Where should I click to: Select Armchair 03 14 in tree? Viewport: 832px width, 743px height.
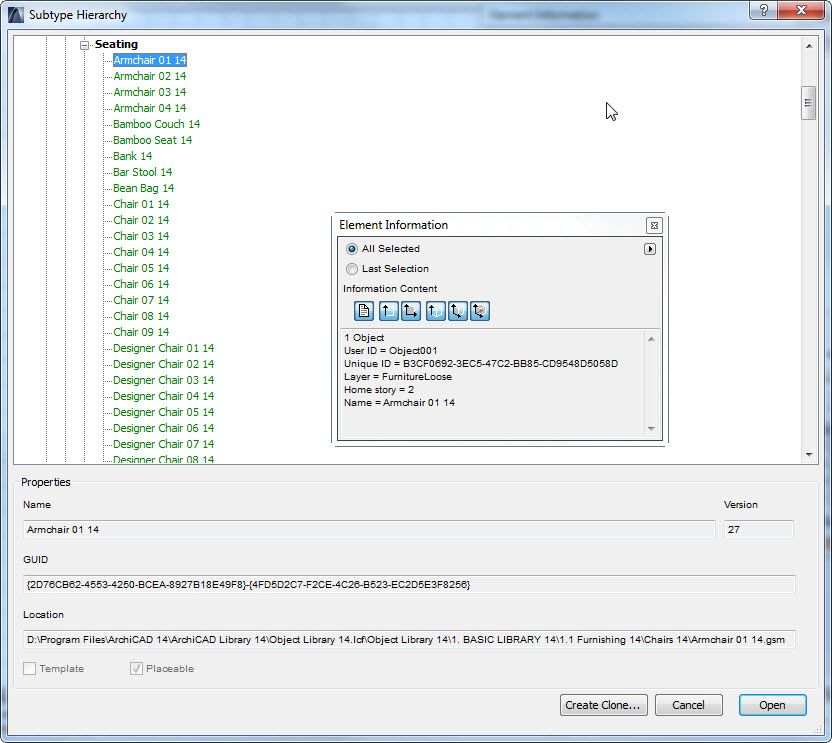tap(150, 92)
